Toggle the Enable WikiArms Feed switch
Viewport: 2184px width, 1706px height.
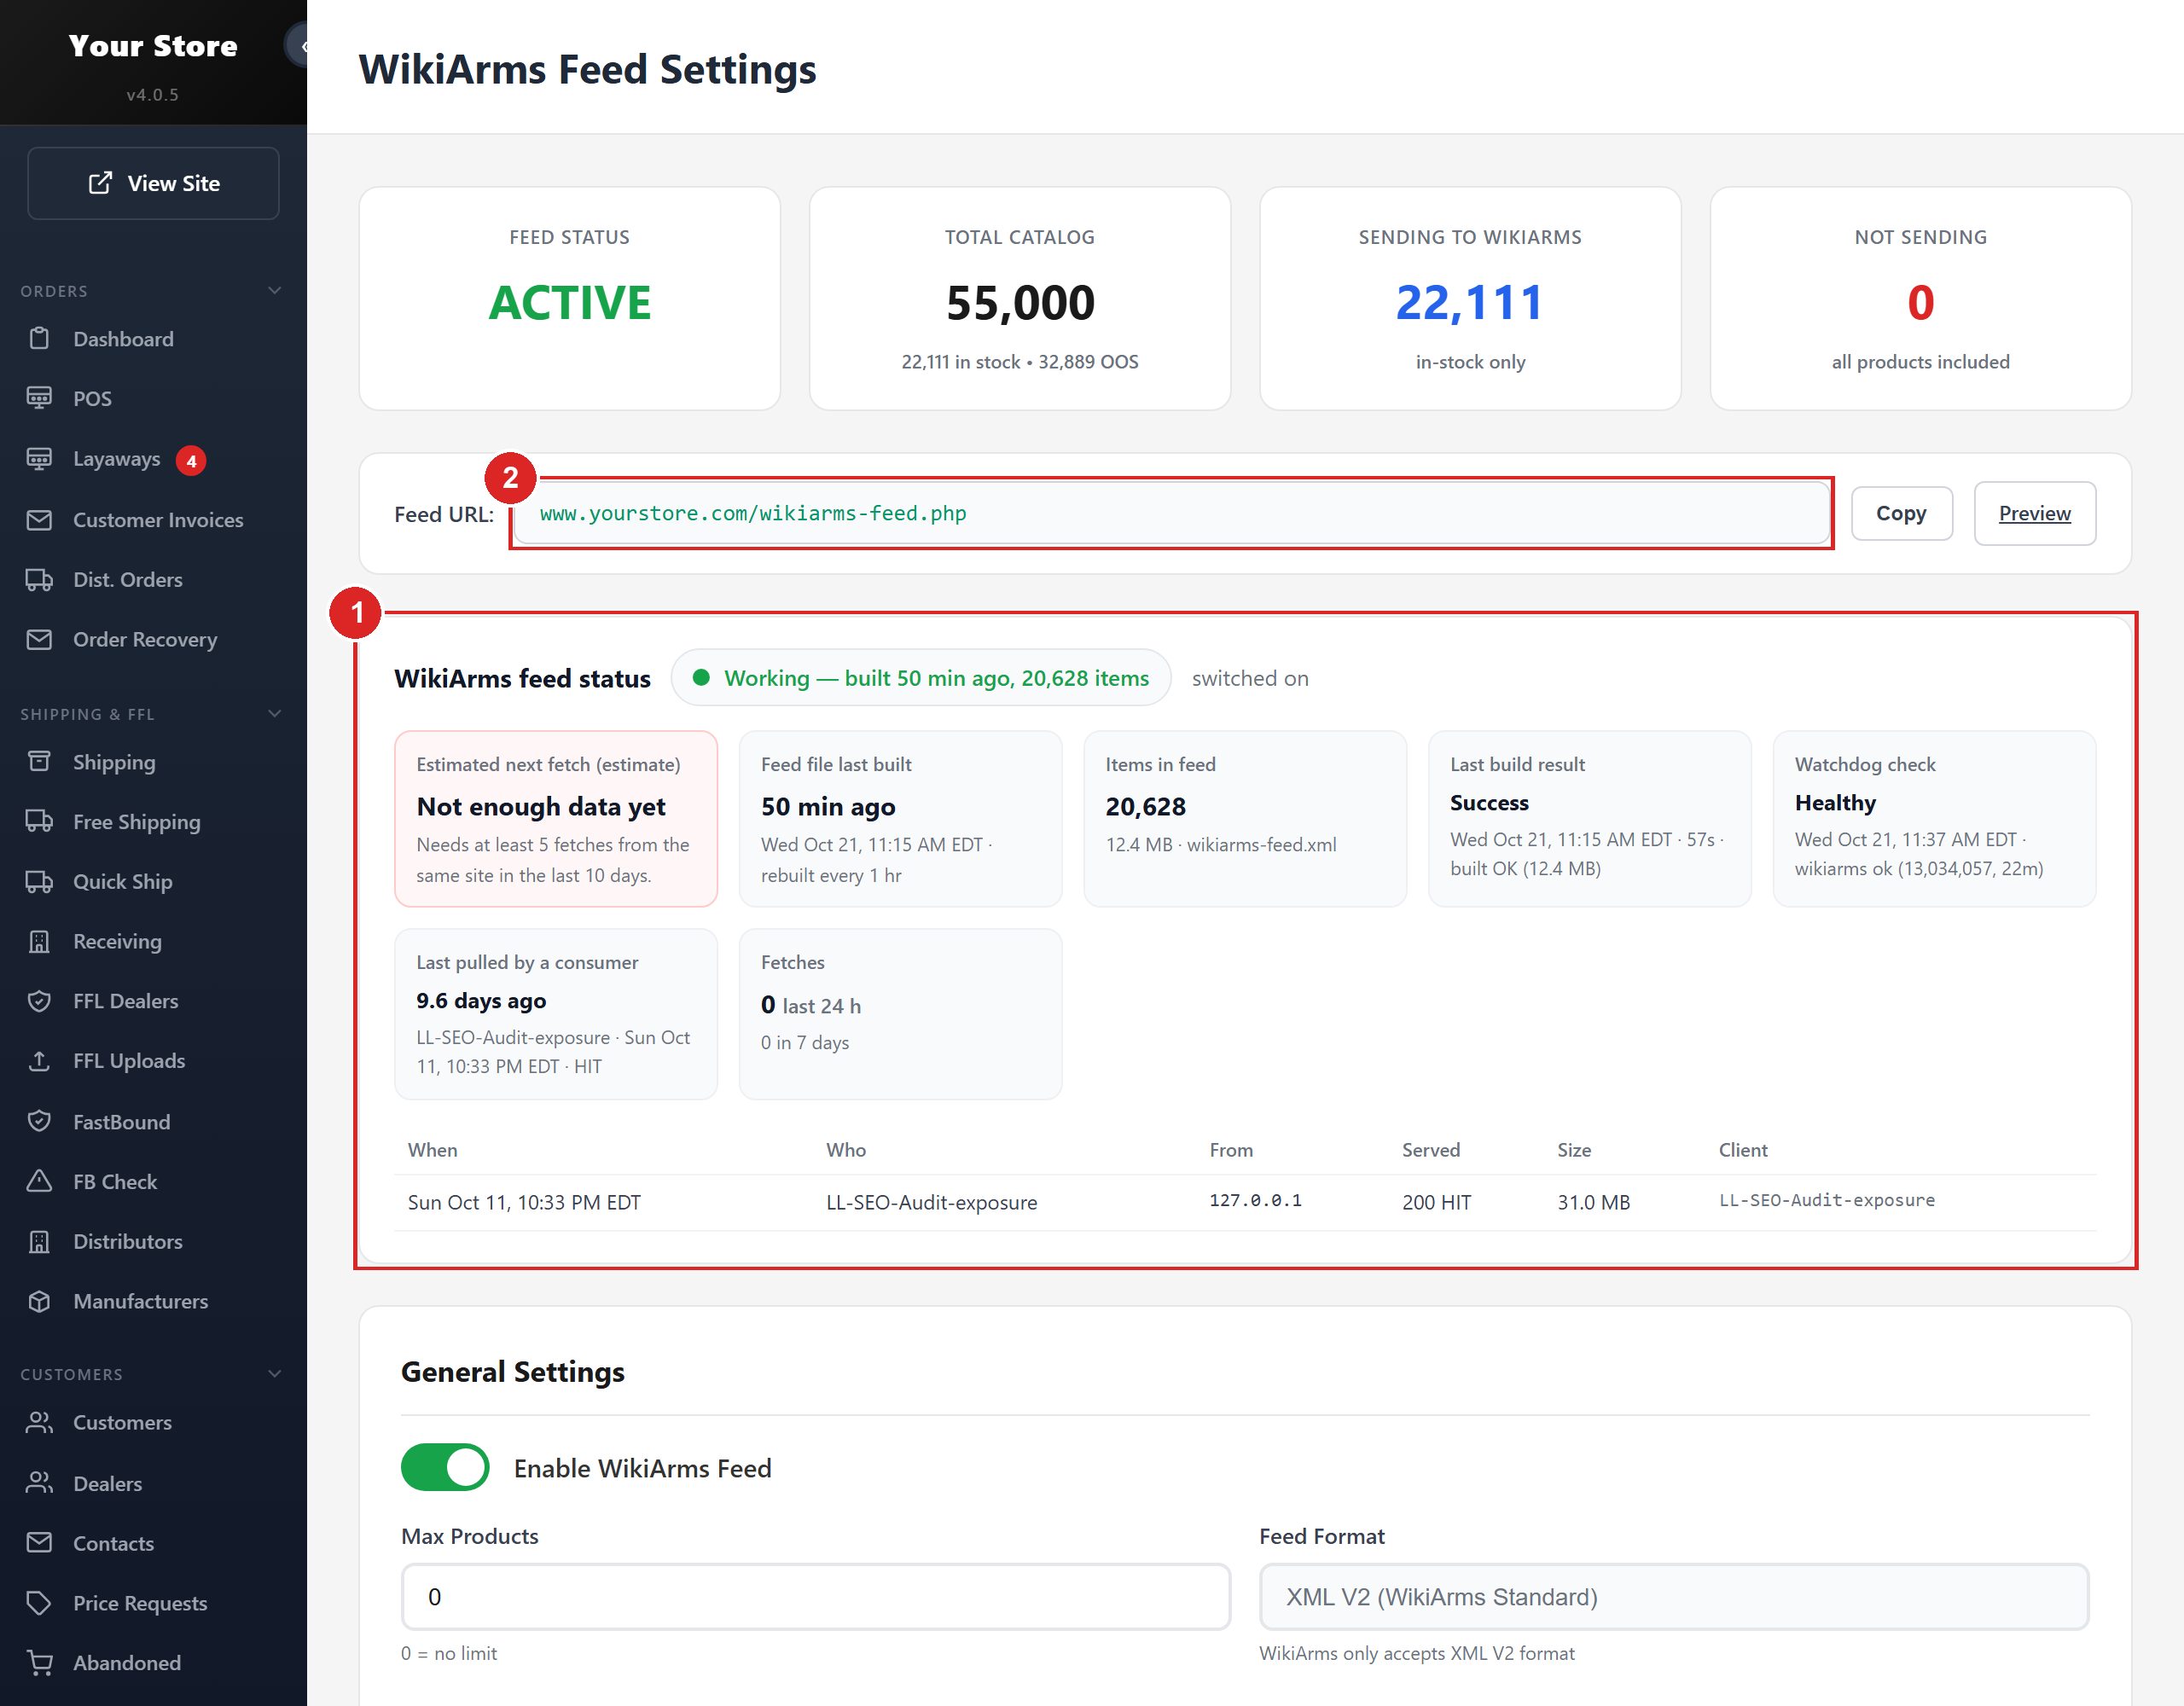(445, 1467)
